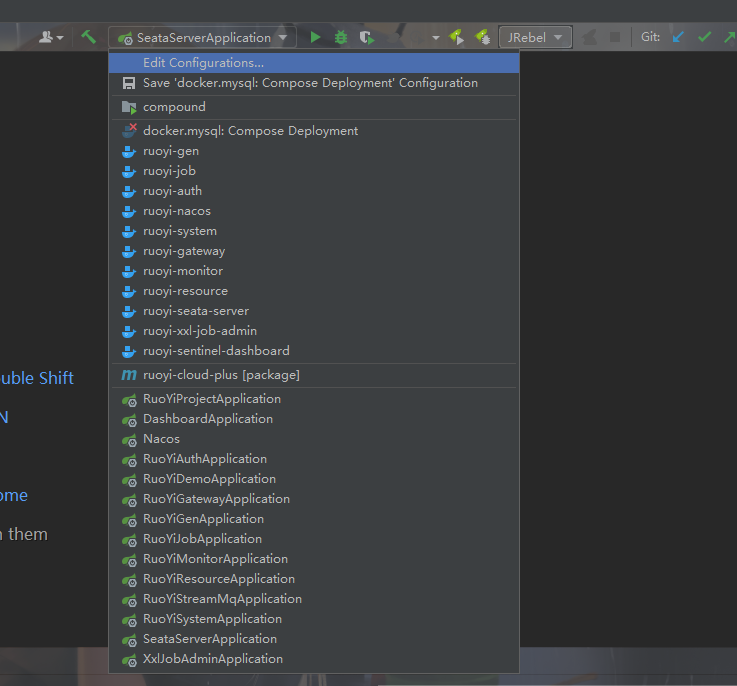
Task: Select ruoyi-cloud-plus [package] Maven configuration
Action: 221,375
